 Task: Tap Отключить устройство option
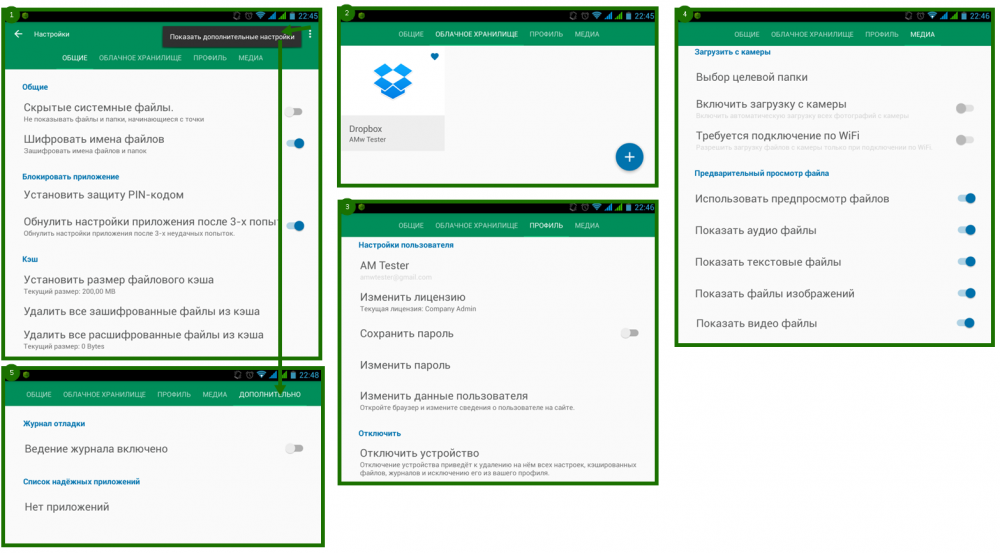pos(497,462)
